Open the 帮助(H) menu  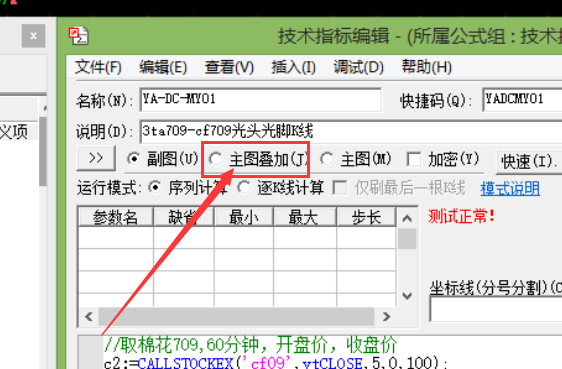427,67
